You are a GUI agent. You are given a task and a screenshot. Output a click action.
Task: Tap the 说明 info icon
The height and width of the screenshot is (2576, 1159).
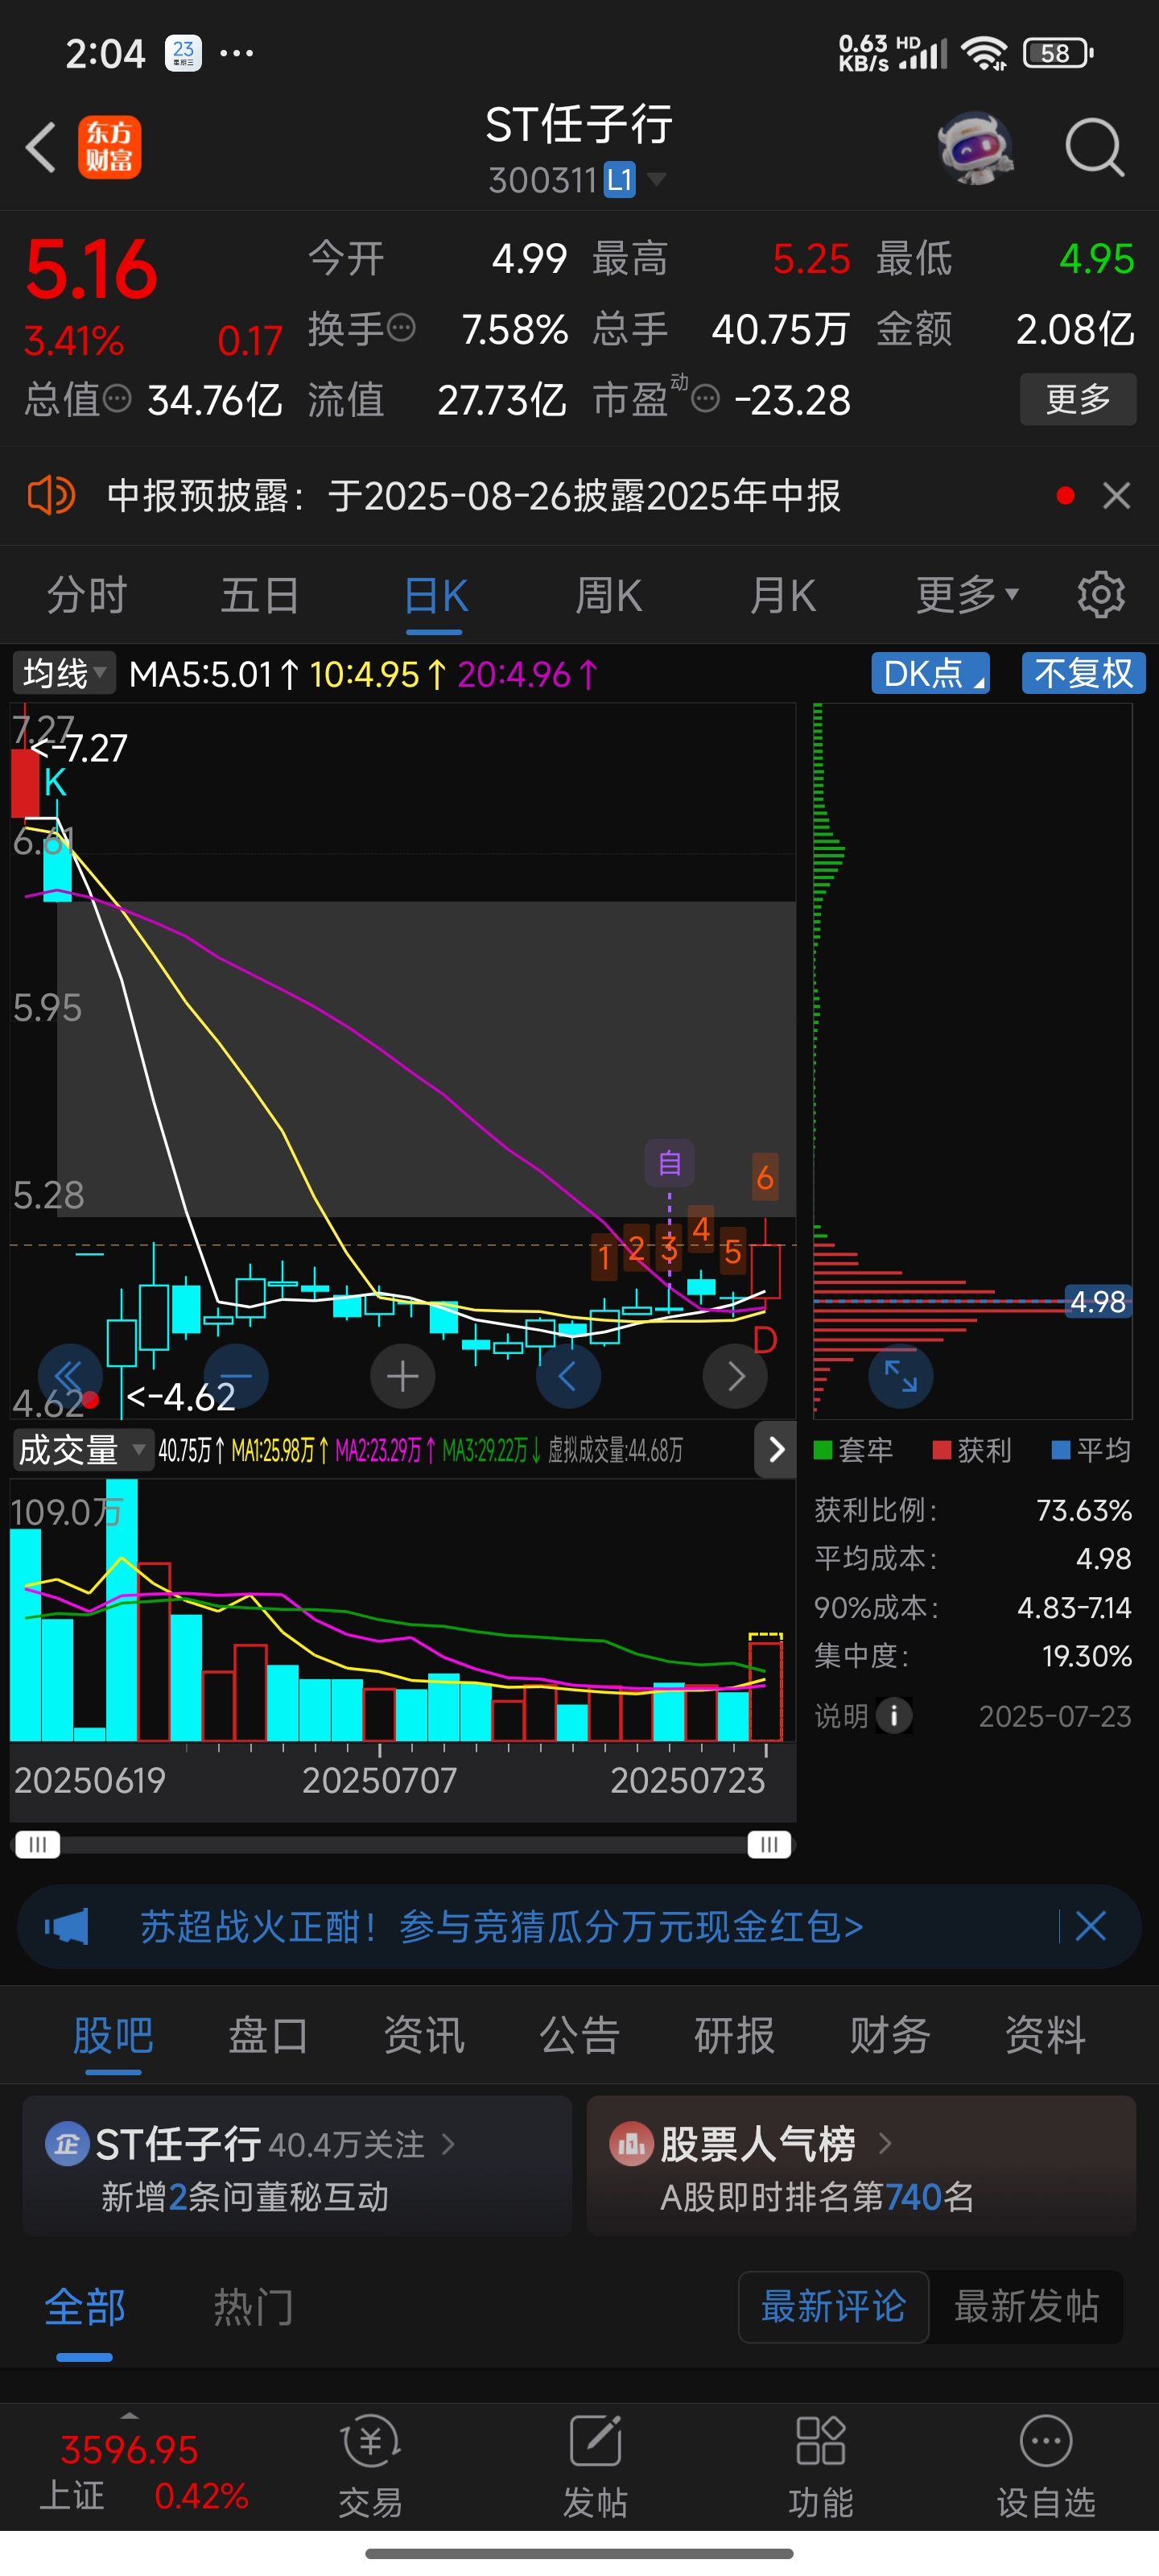[x=894, y=1716]
